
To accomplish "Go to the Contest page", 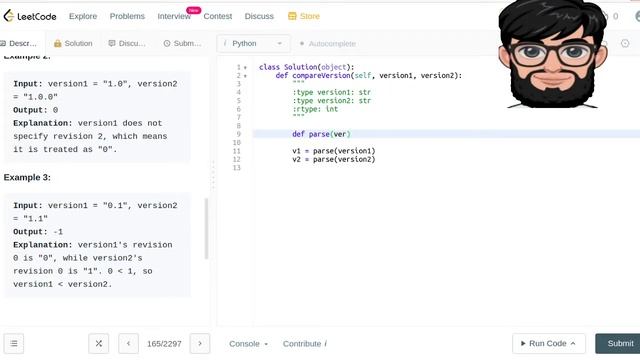I will click(x=218, y=16).
